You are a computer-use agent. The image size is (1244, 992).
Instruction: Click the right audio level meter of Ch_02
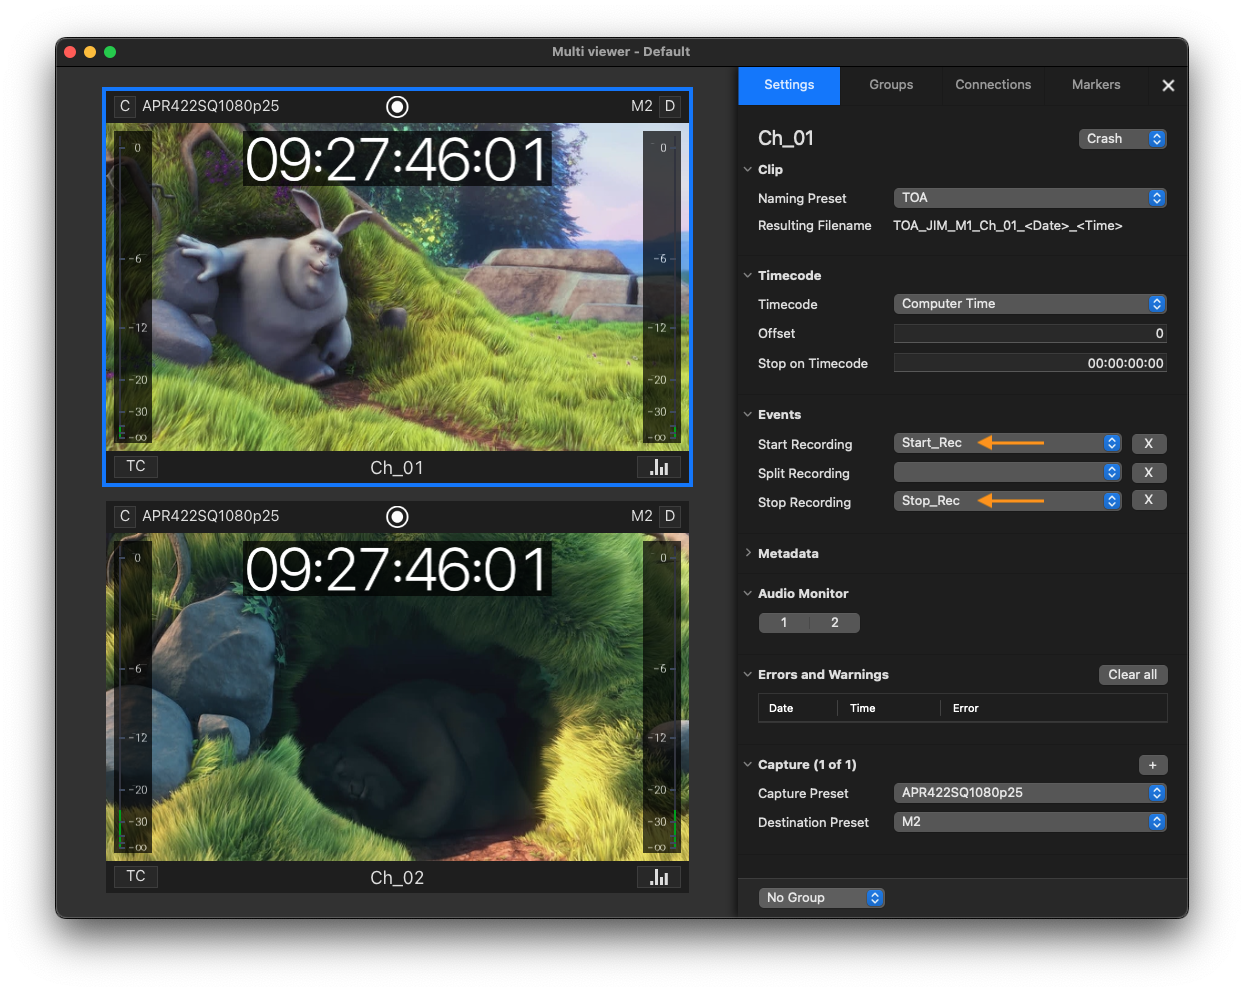coord(661,697)
